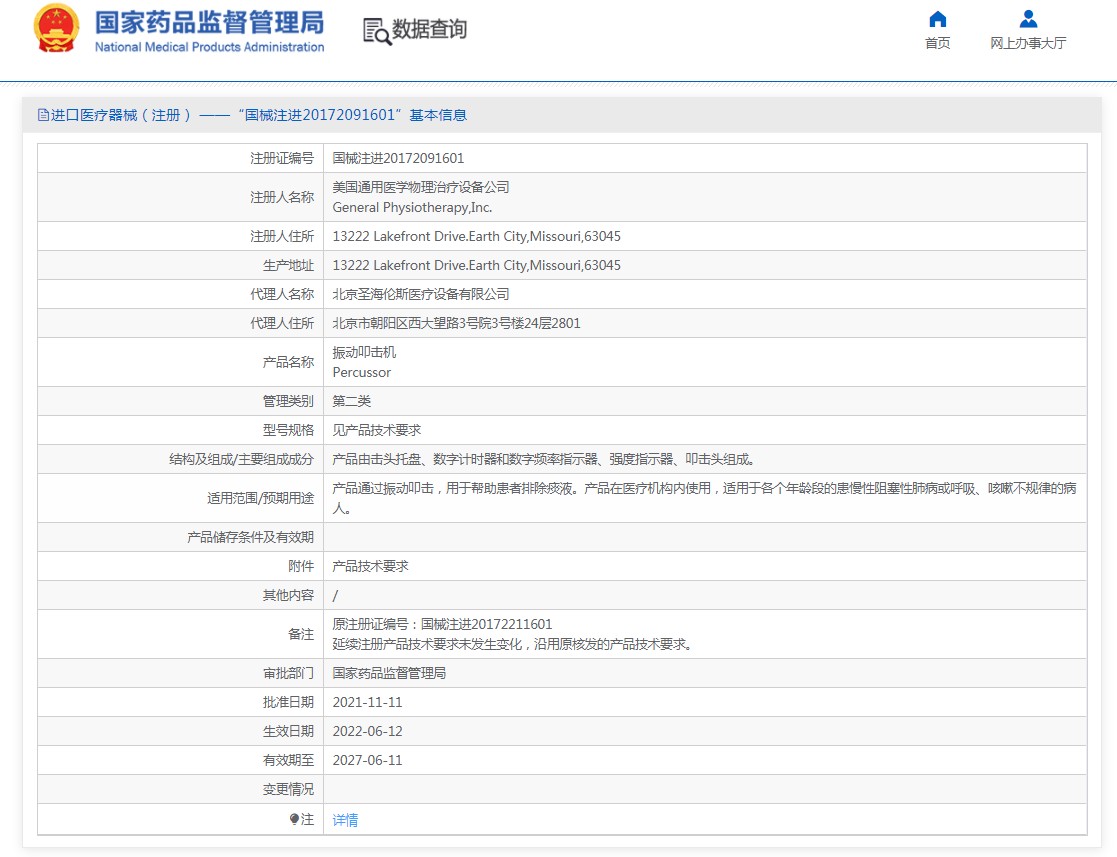Click 北京市朝阳区西大望路 agent address

click(457, 323)
